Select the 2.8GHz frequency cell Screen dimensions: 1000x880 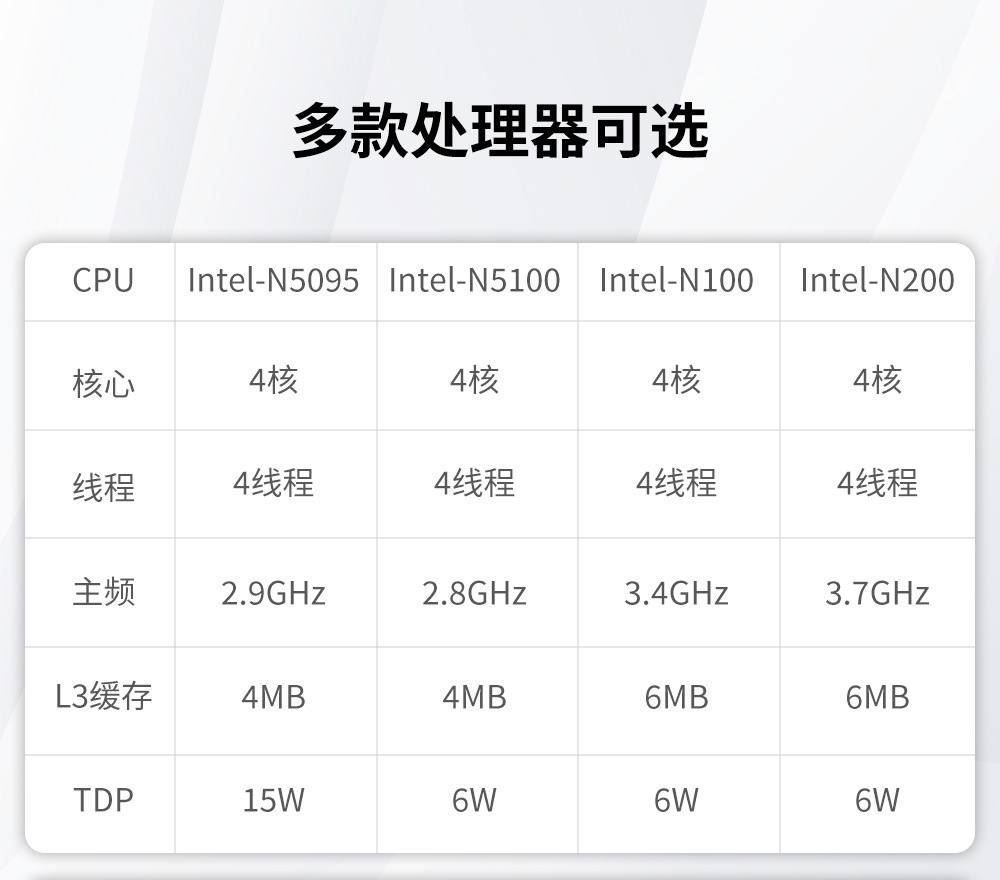[x=475, y=593]
